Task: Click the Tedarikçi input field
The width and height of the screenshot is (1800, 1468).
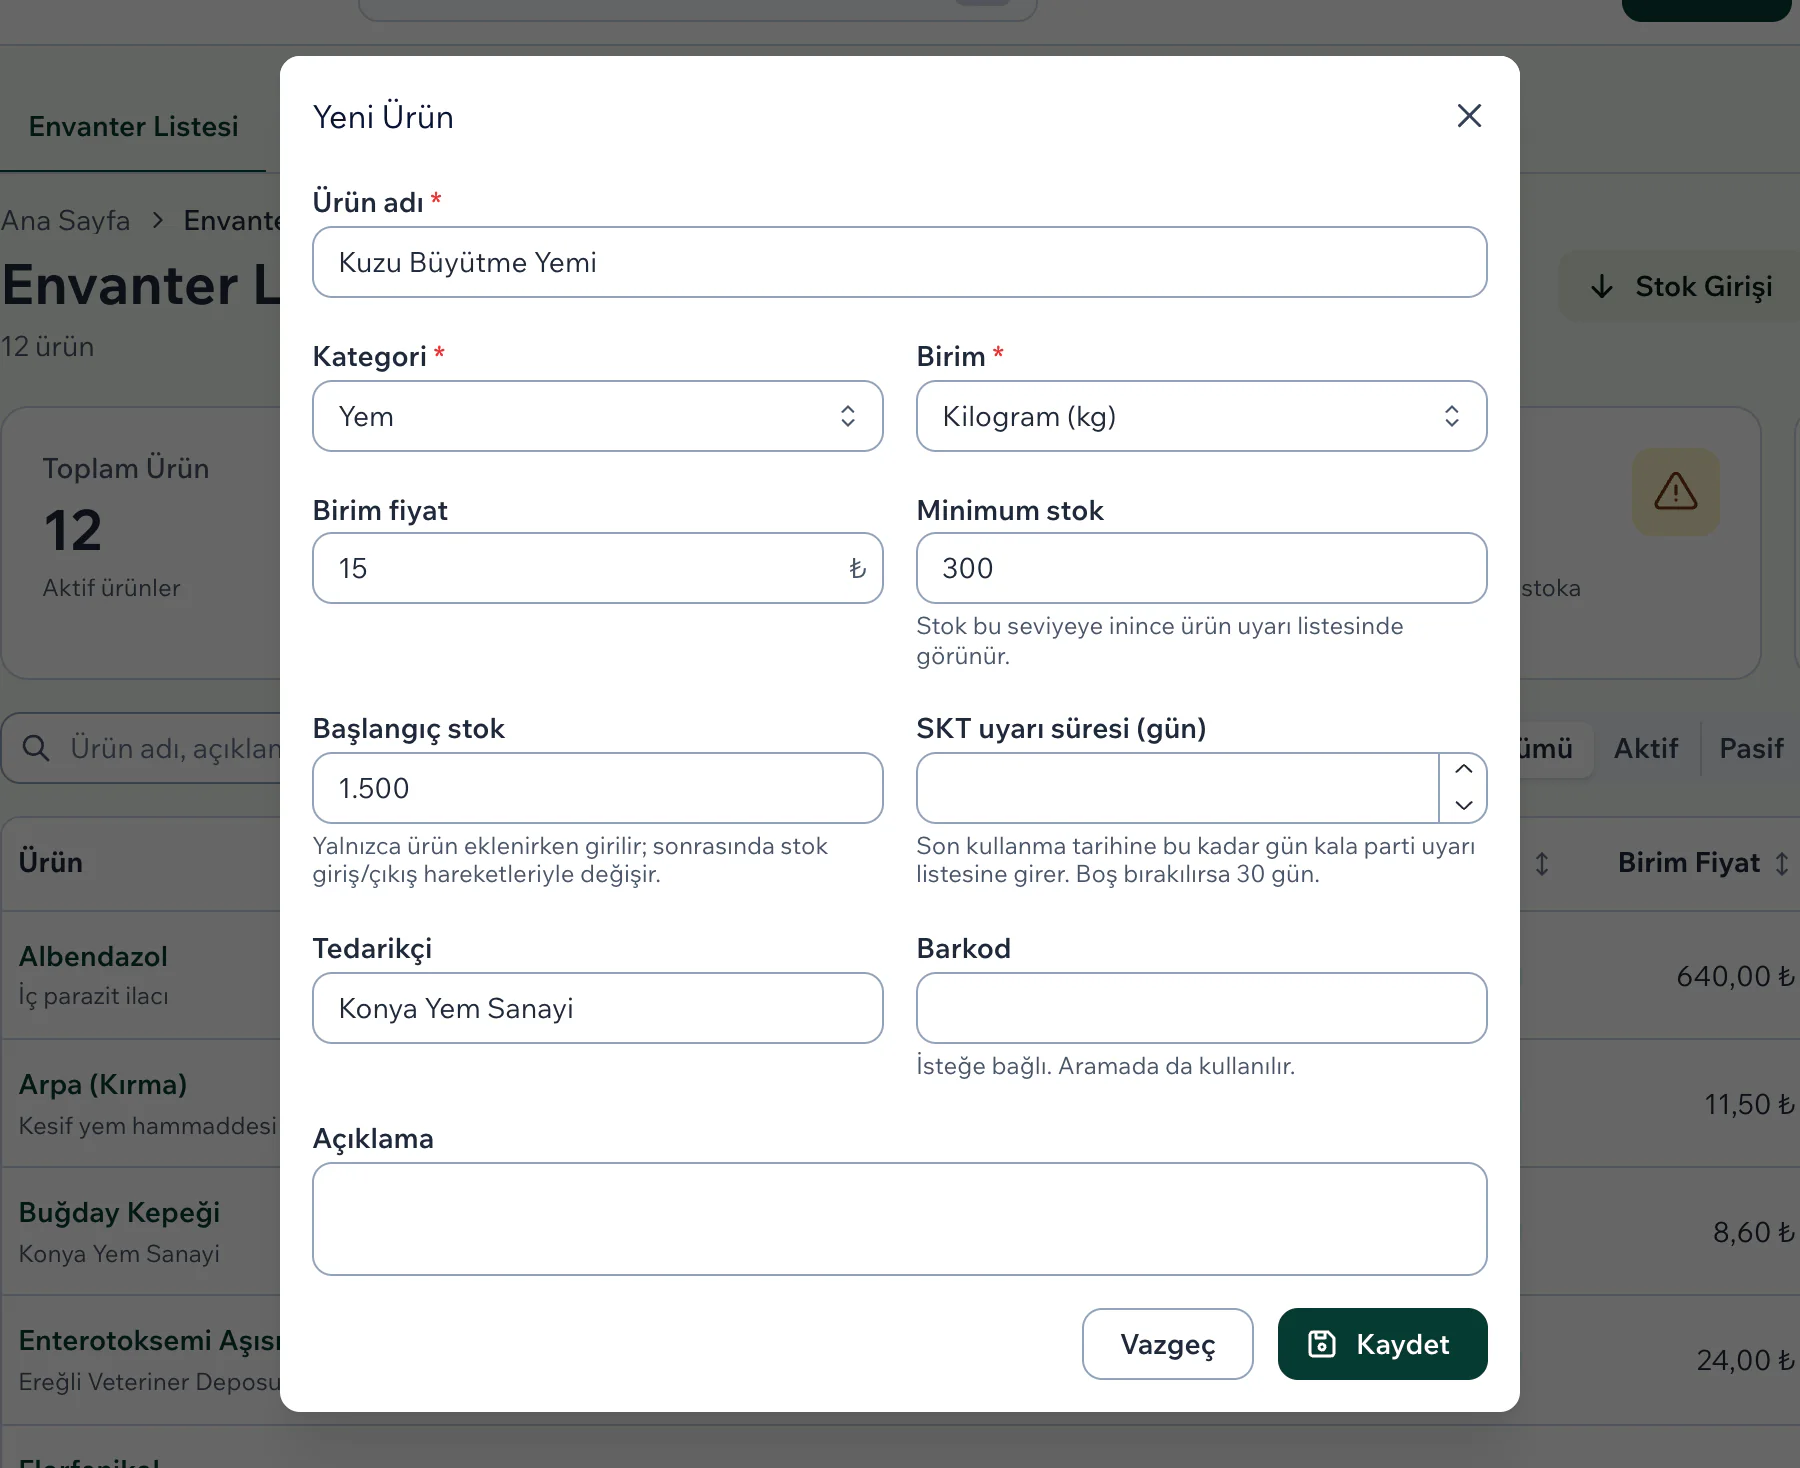Action: tap(598, 1008)
